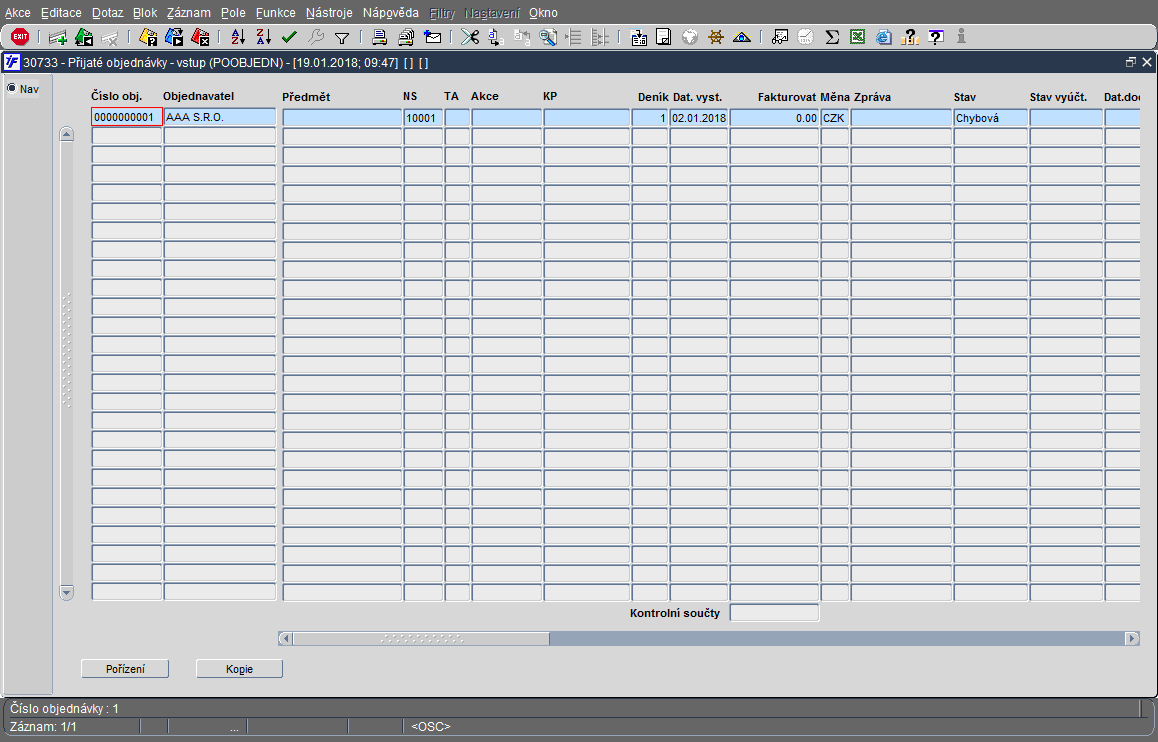Click the green checkmark confirm icon

(x=290, y=37)
